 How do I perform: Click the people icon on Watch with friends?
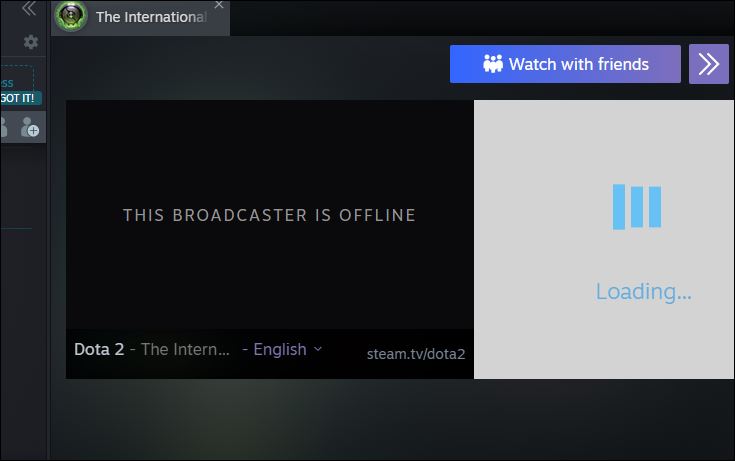tap(493, 64)
